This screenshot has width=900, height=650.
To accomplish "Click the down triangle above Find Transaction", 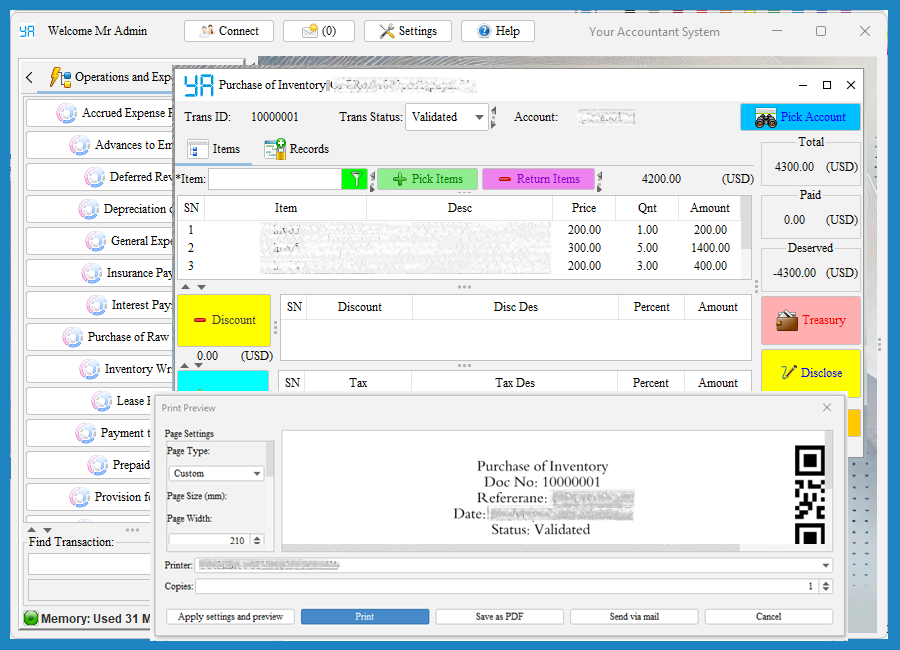I will 48,530.
